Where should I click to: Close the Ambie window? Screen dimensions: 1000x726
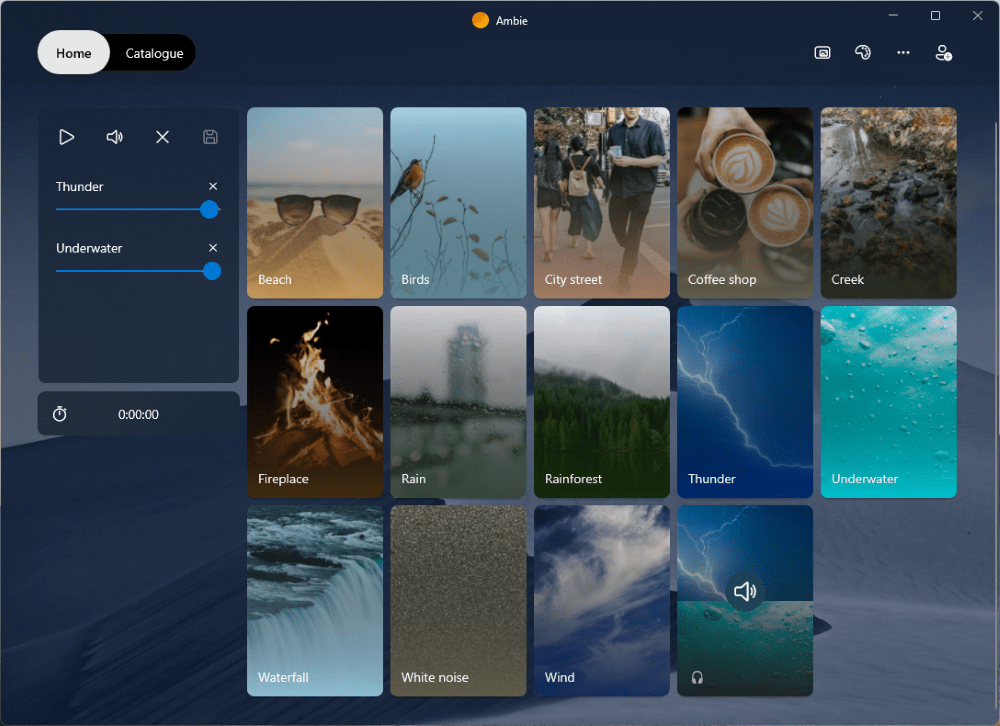tap(978, 15)
